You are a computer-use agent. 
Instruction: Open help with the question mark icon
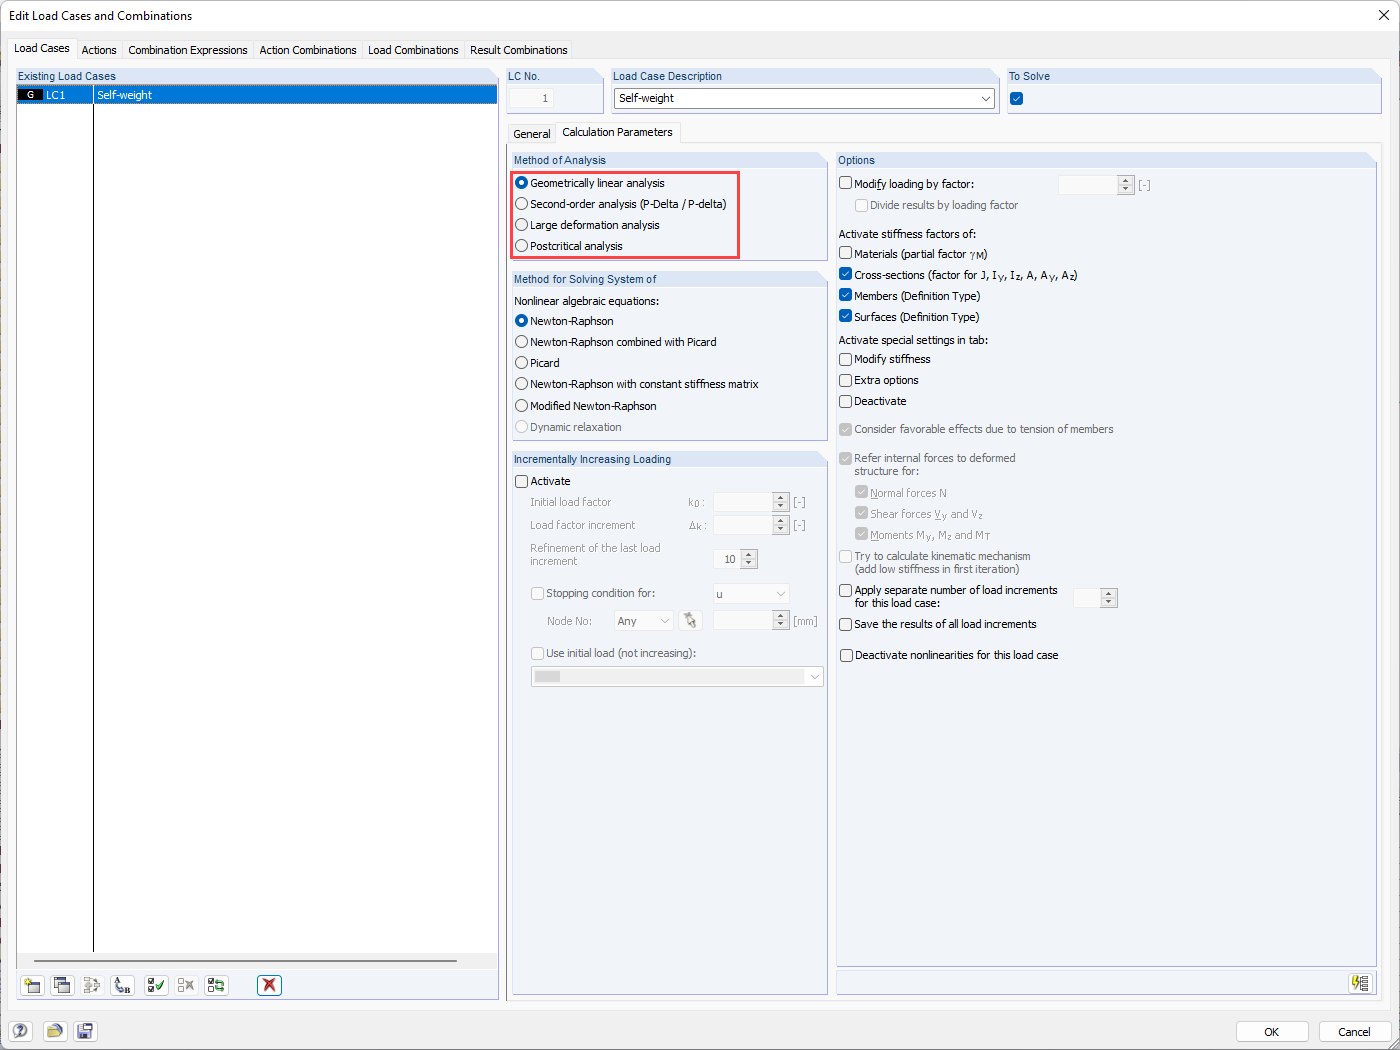point(20,1031)
